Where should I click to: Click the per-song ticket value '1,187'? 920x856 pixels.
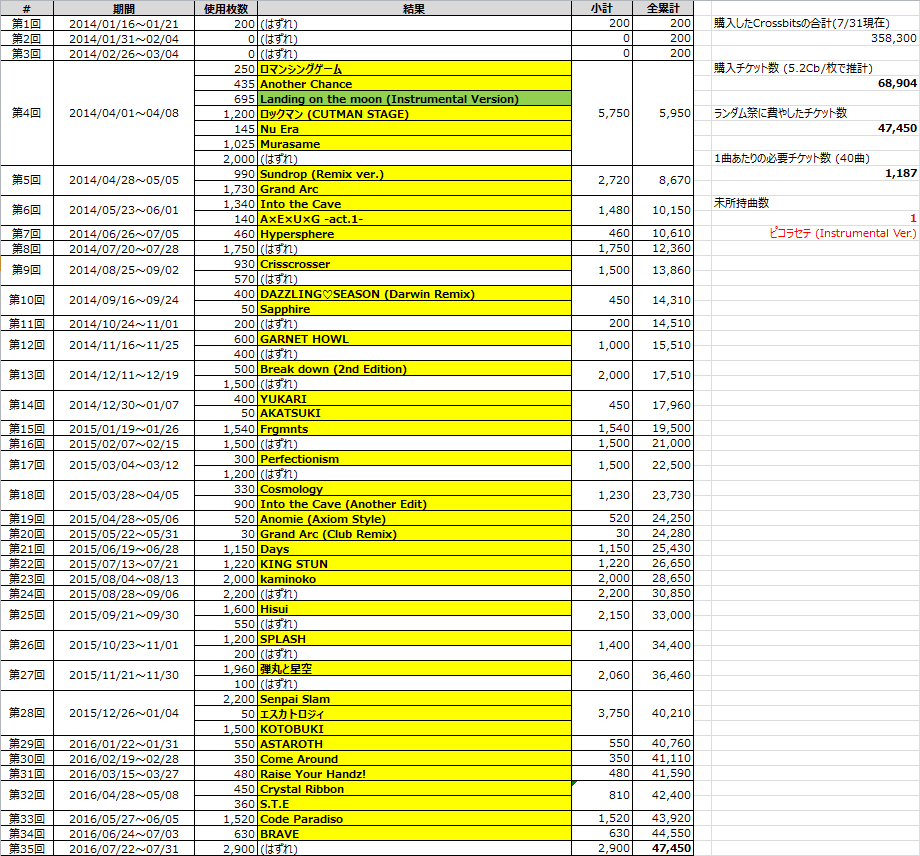901,173
